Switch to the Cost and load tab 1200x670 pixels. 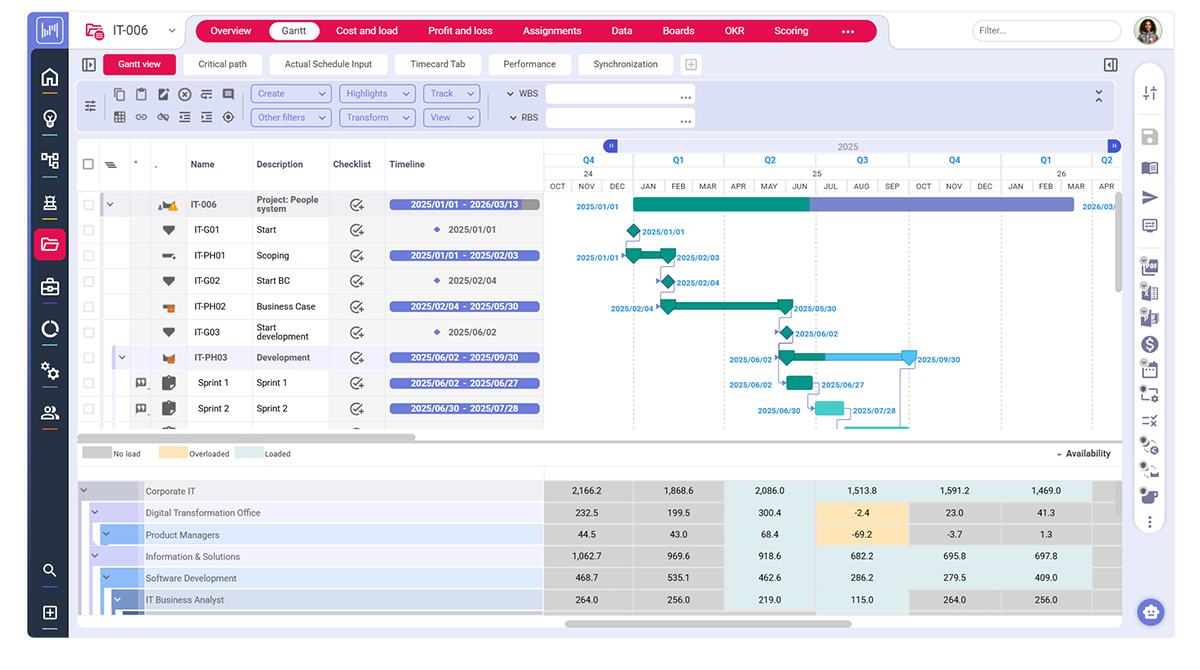366,31
